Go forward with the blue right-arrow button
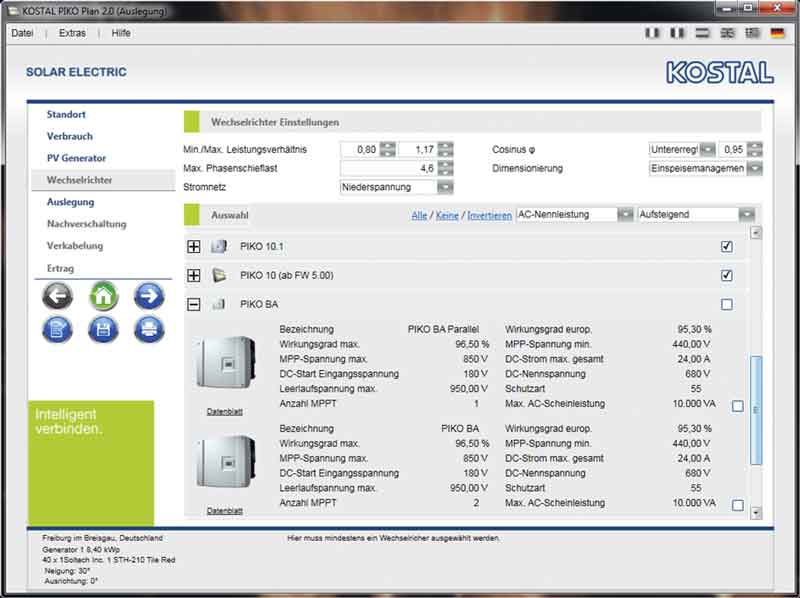 point(149,297)
